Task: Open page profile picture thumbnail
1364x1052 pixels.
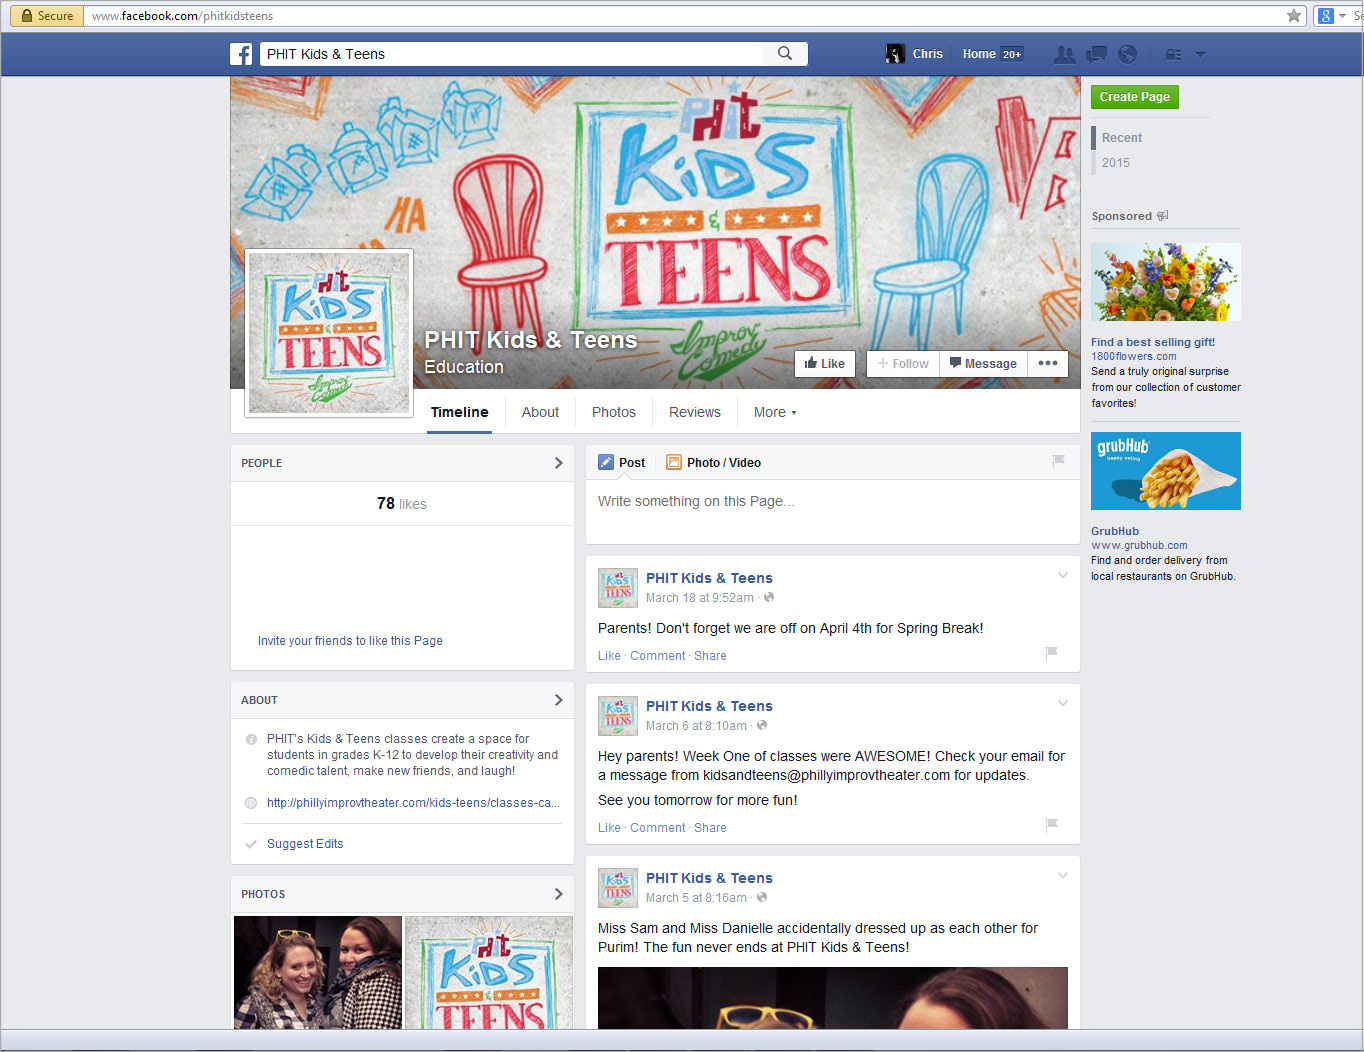Action: (329, 333)
